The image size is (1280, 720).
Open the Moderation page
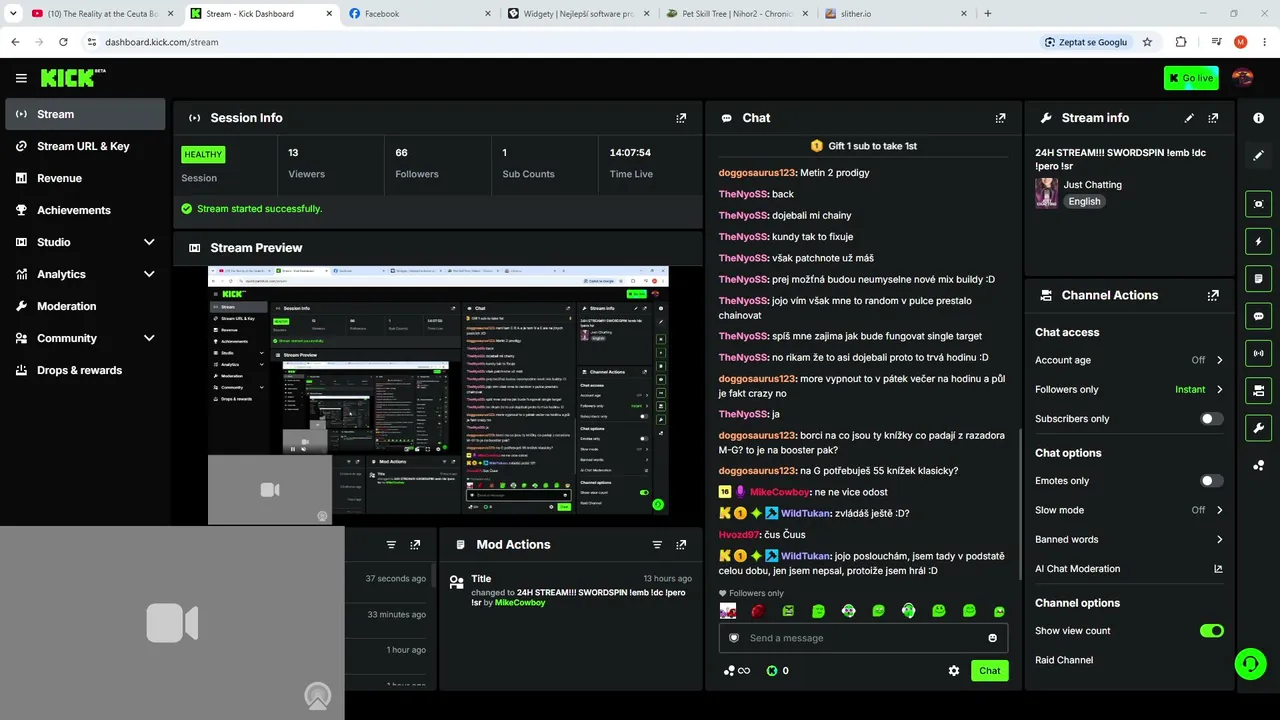(x=85, y=306)
